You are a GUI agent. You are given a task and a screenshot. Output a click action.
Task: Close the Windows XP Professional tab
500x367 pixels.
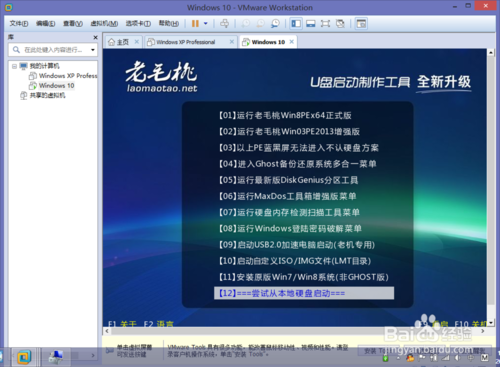pyautogui.click(x=232, y=42)
